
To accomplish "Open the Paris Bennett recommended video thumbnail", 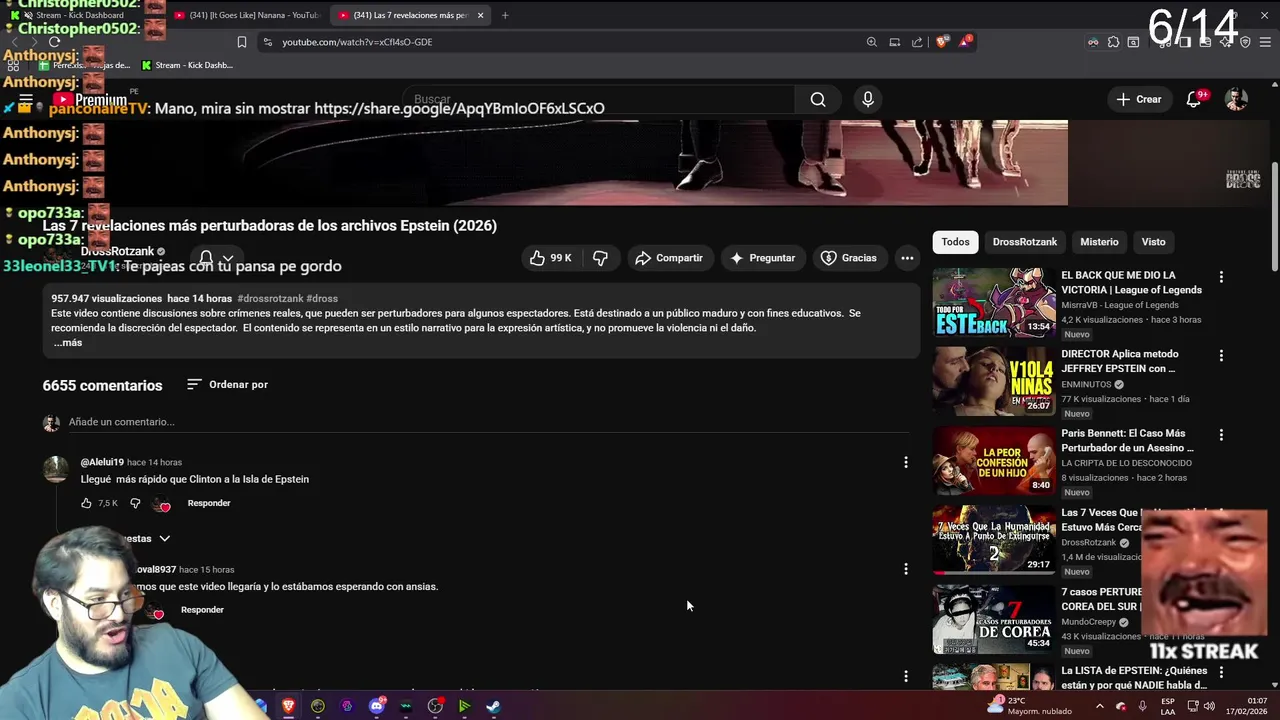I will pyautogui.click(x=994, y=461).
